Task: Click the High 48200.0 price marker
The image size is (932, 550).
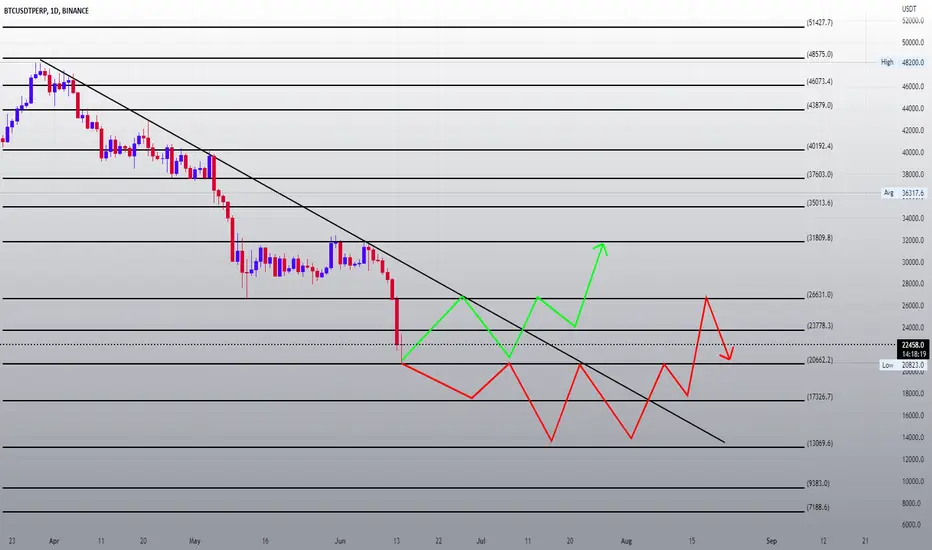Action: 903,62
